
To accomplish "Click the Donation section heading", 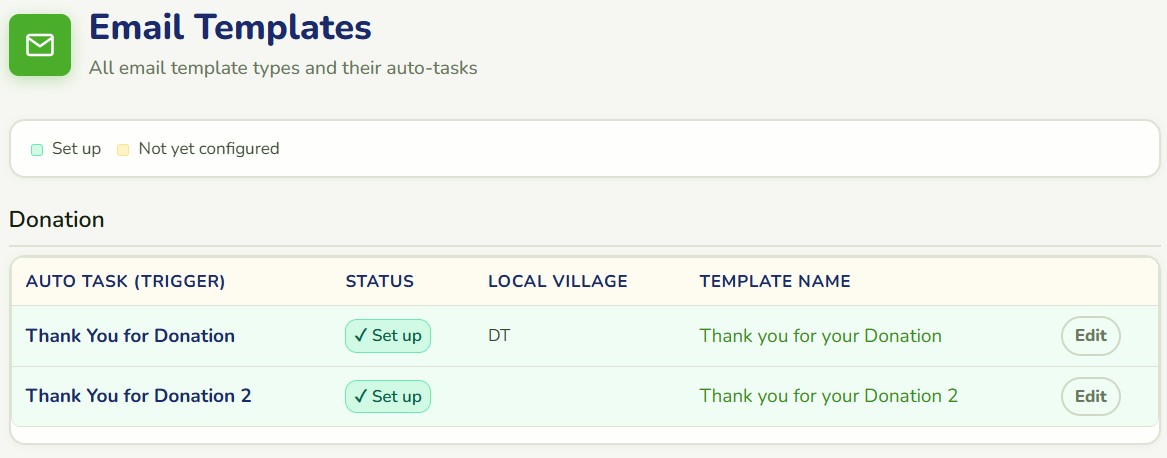I will (x=57, y=220).
